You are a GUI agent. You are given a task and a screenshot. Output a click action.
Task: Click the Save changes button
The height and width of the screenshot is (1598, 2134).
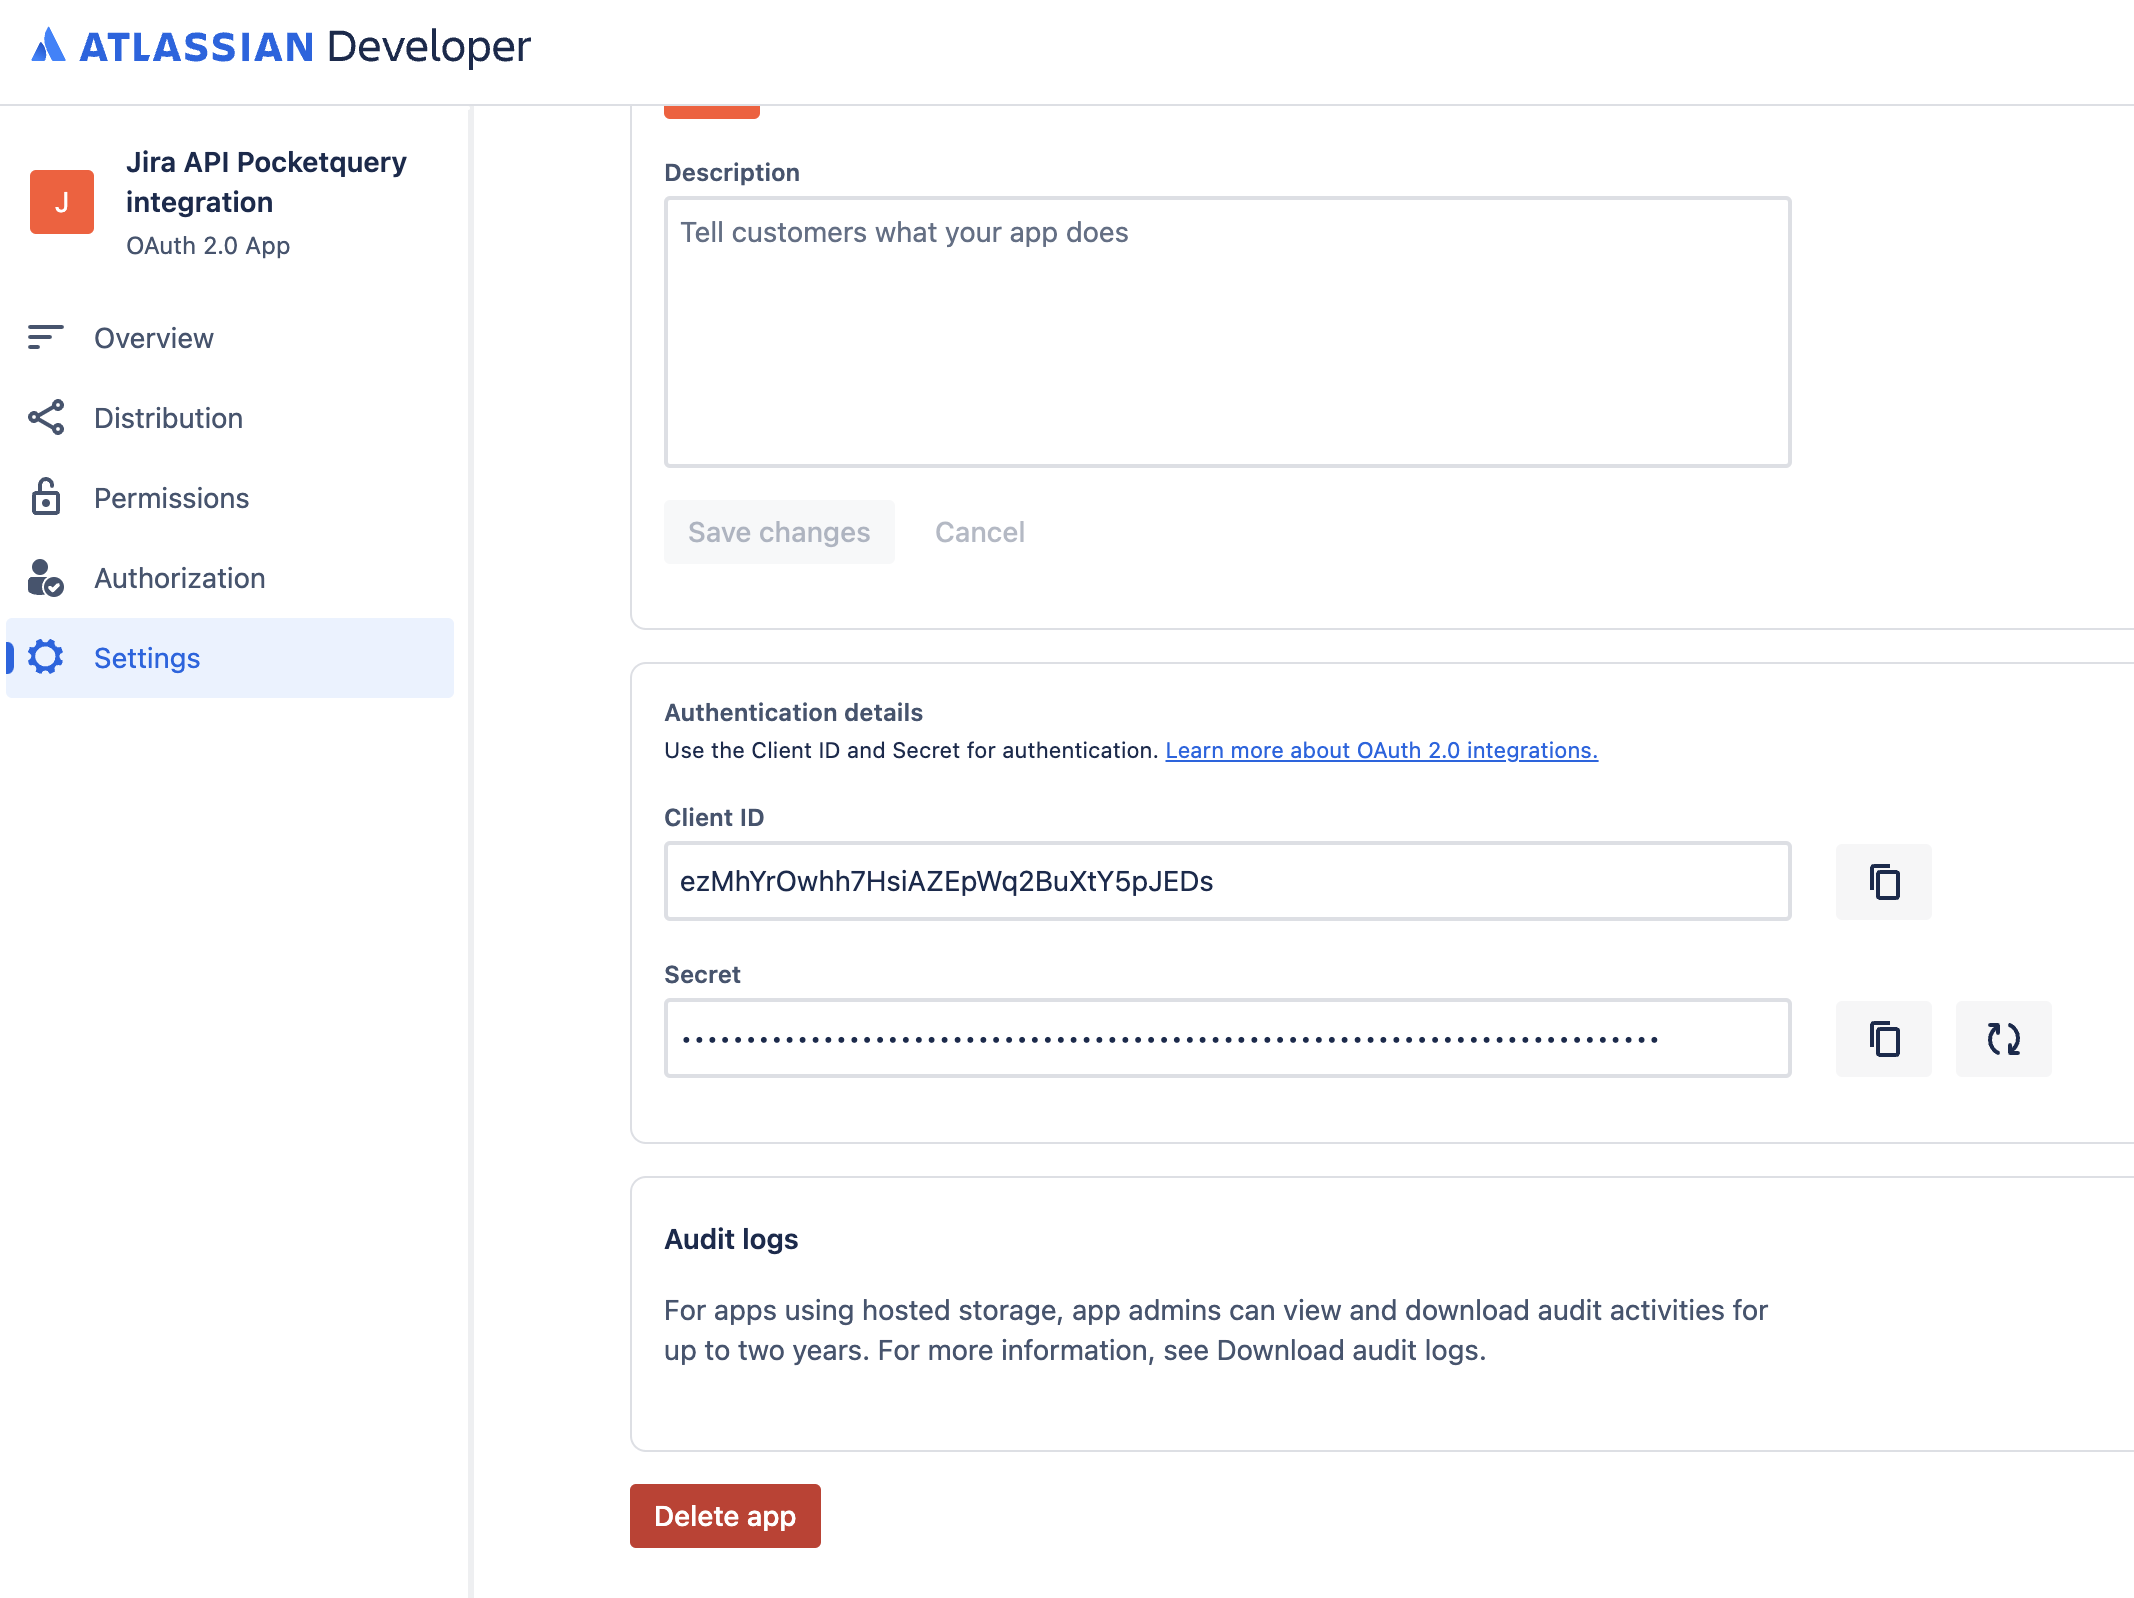779,530
